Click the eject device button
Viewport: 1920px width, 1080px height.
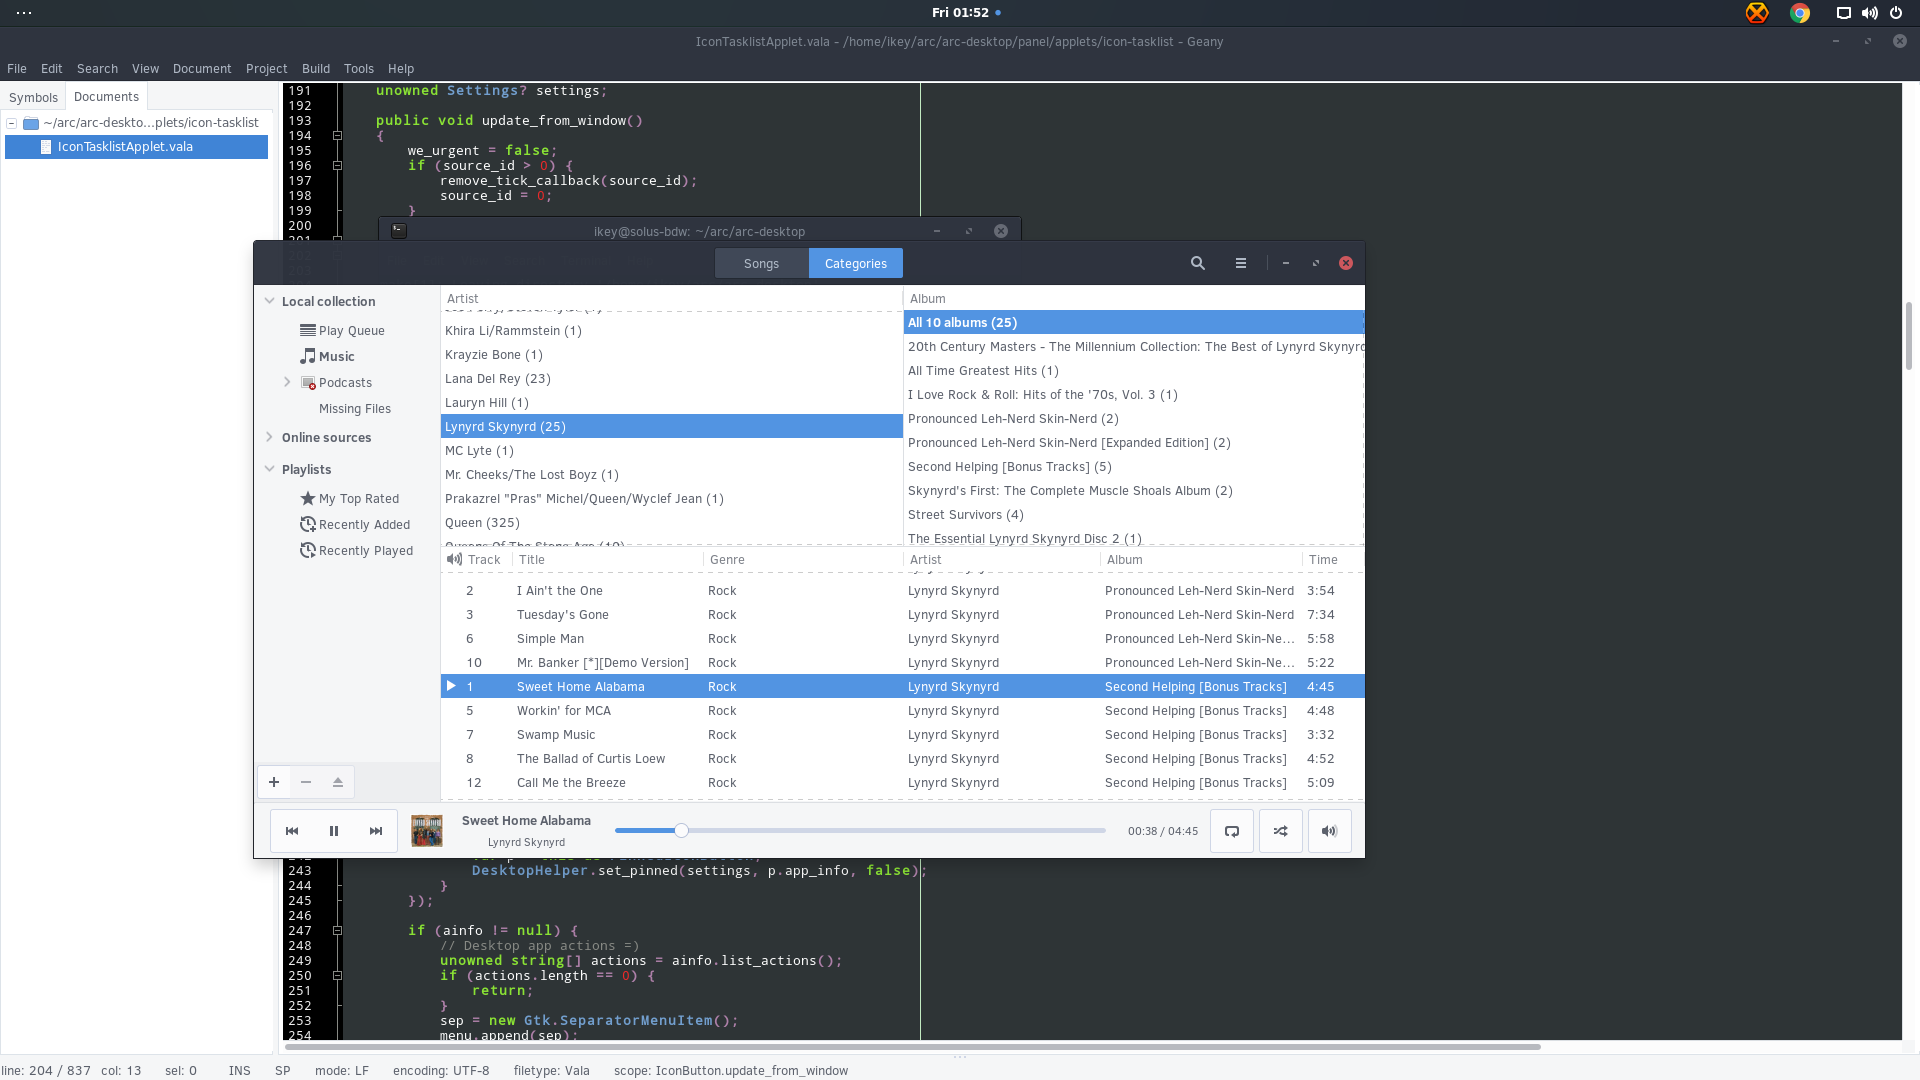pyautogui.click(x=338, y=782)
